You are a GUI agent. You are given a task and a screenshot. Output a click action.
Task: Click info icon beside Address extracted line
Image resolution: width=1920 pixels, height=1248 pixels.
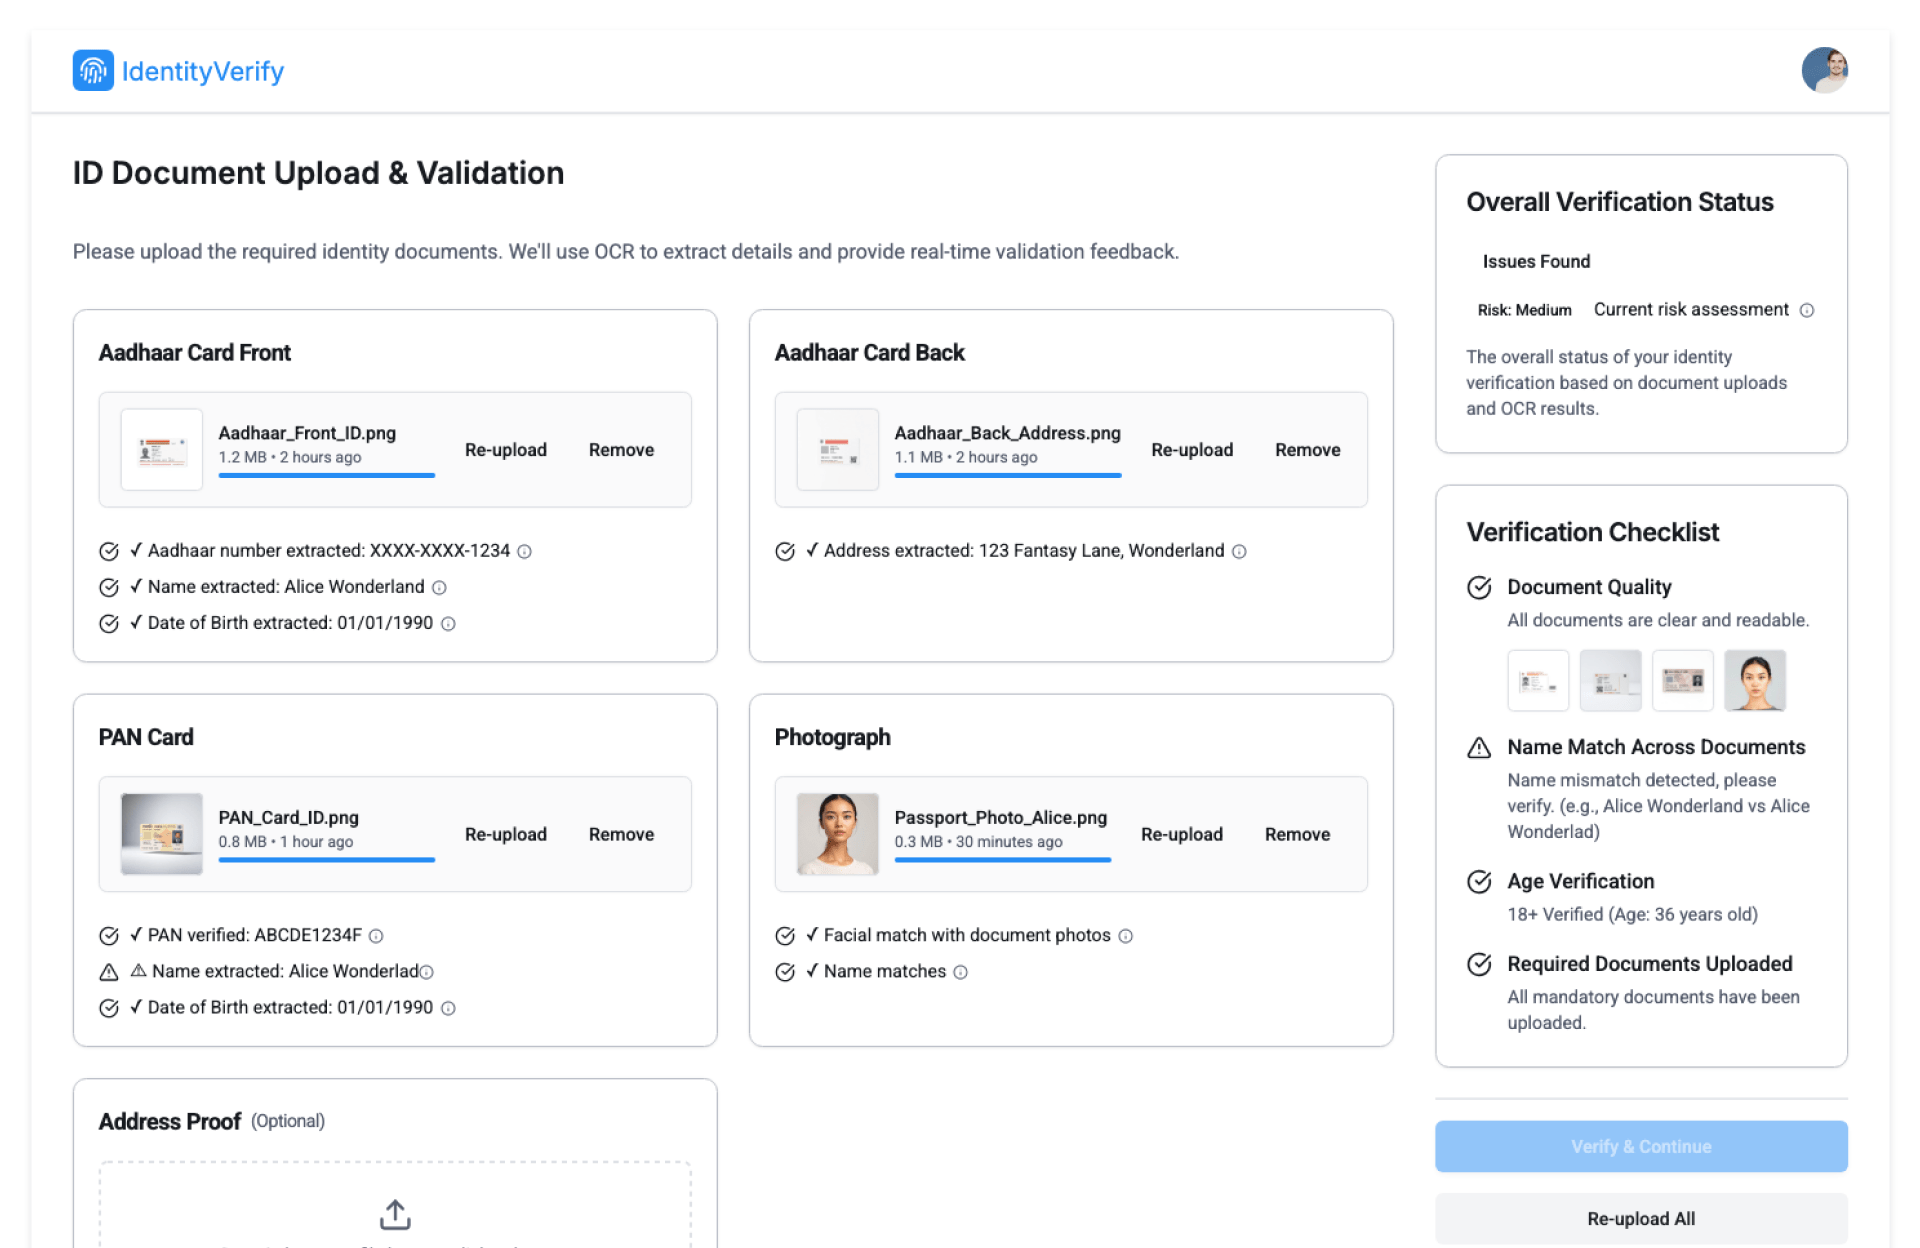[1239, 551]
